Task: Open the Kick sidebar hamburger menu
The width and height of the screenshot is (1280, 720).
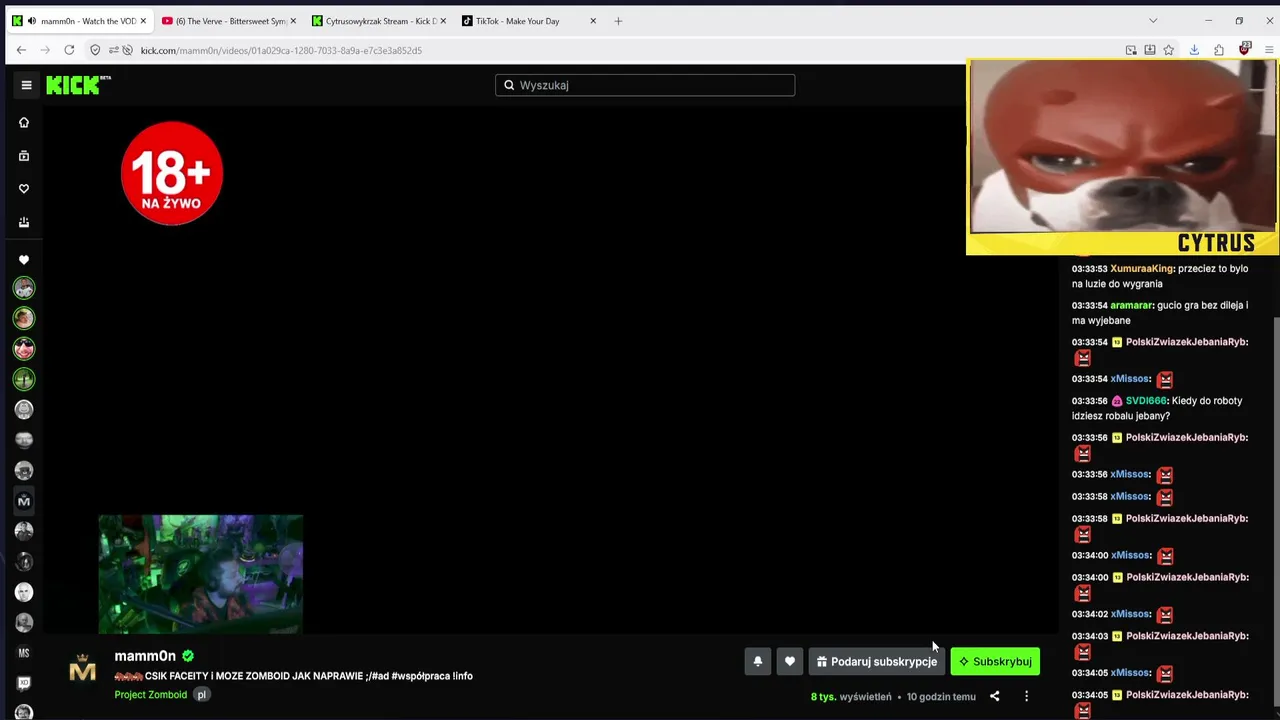Action: point(26,85)
